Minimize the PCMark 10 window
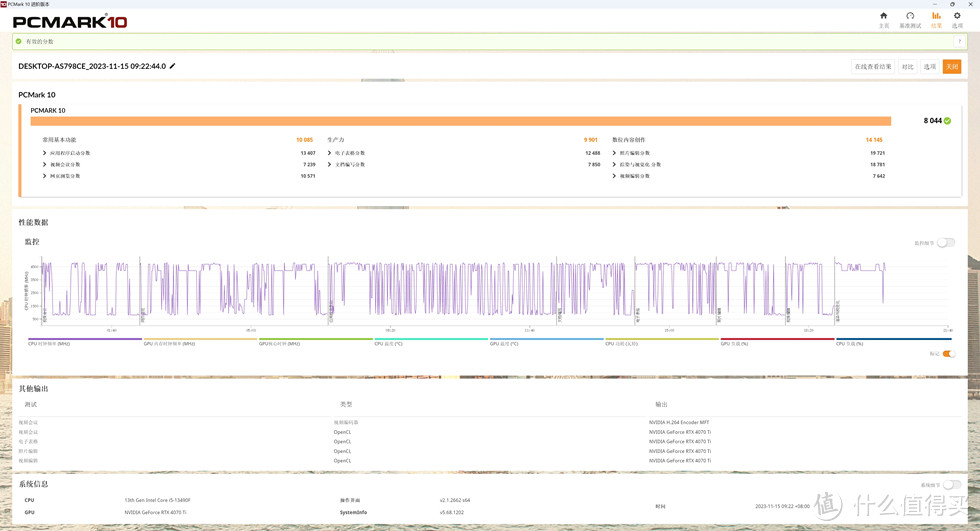The image size is (980, 531). coord(935,4)
